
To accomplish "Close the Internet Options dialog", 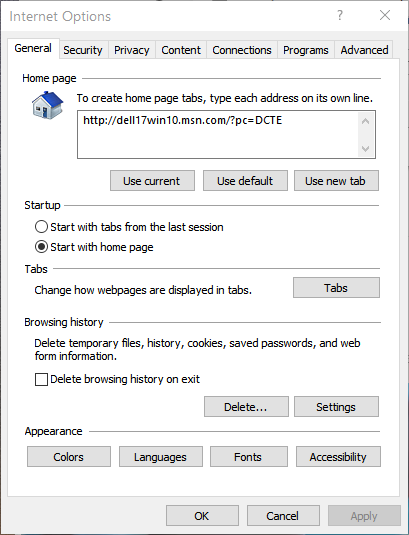I will [385, 15].
